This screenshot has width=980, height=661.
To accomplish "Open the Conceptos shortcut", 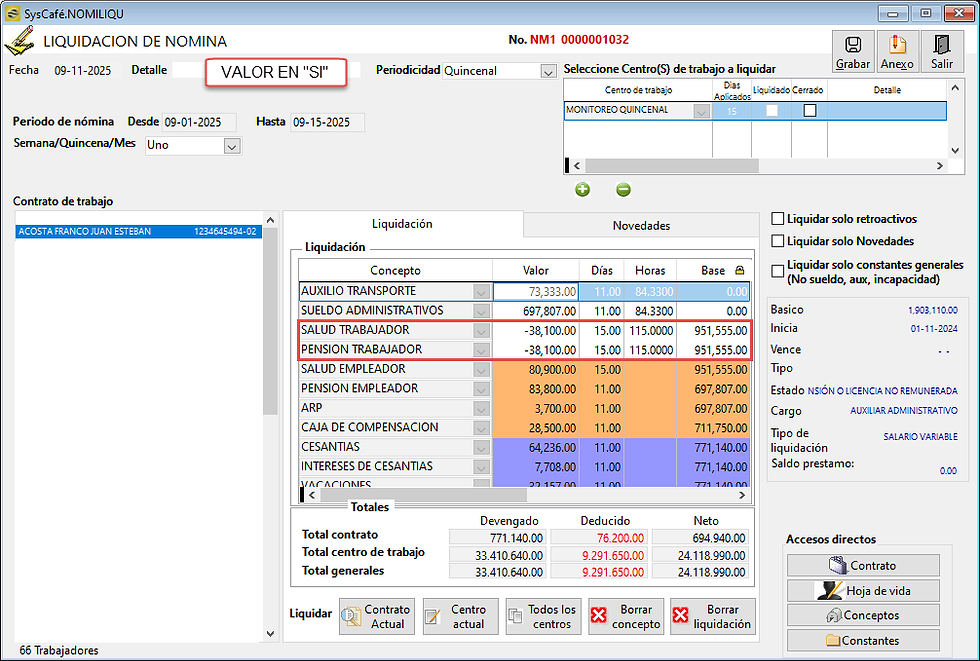I will 863,615.
